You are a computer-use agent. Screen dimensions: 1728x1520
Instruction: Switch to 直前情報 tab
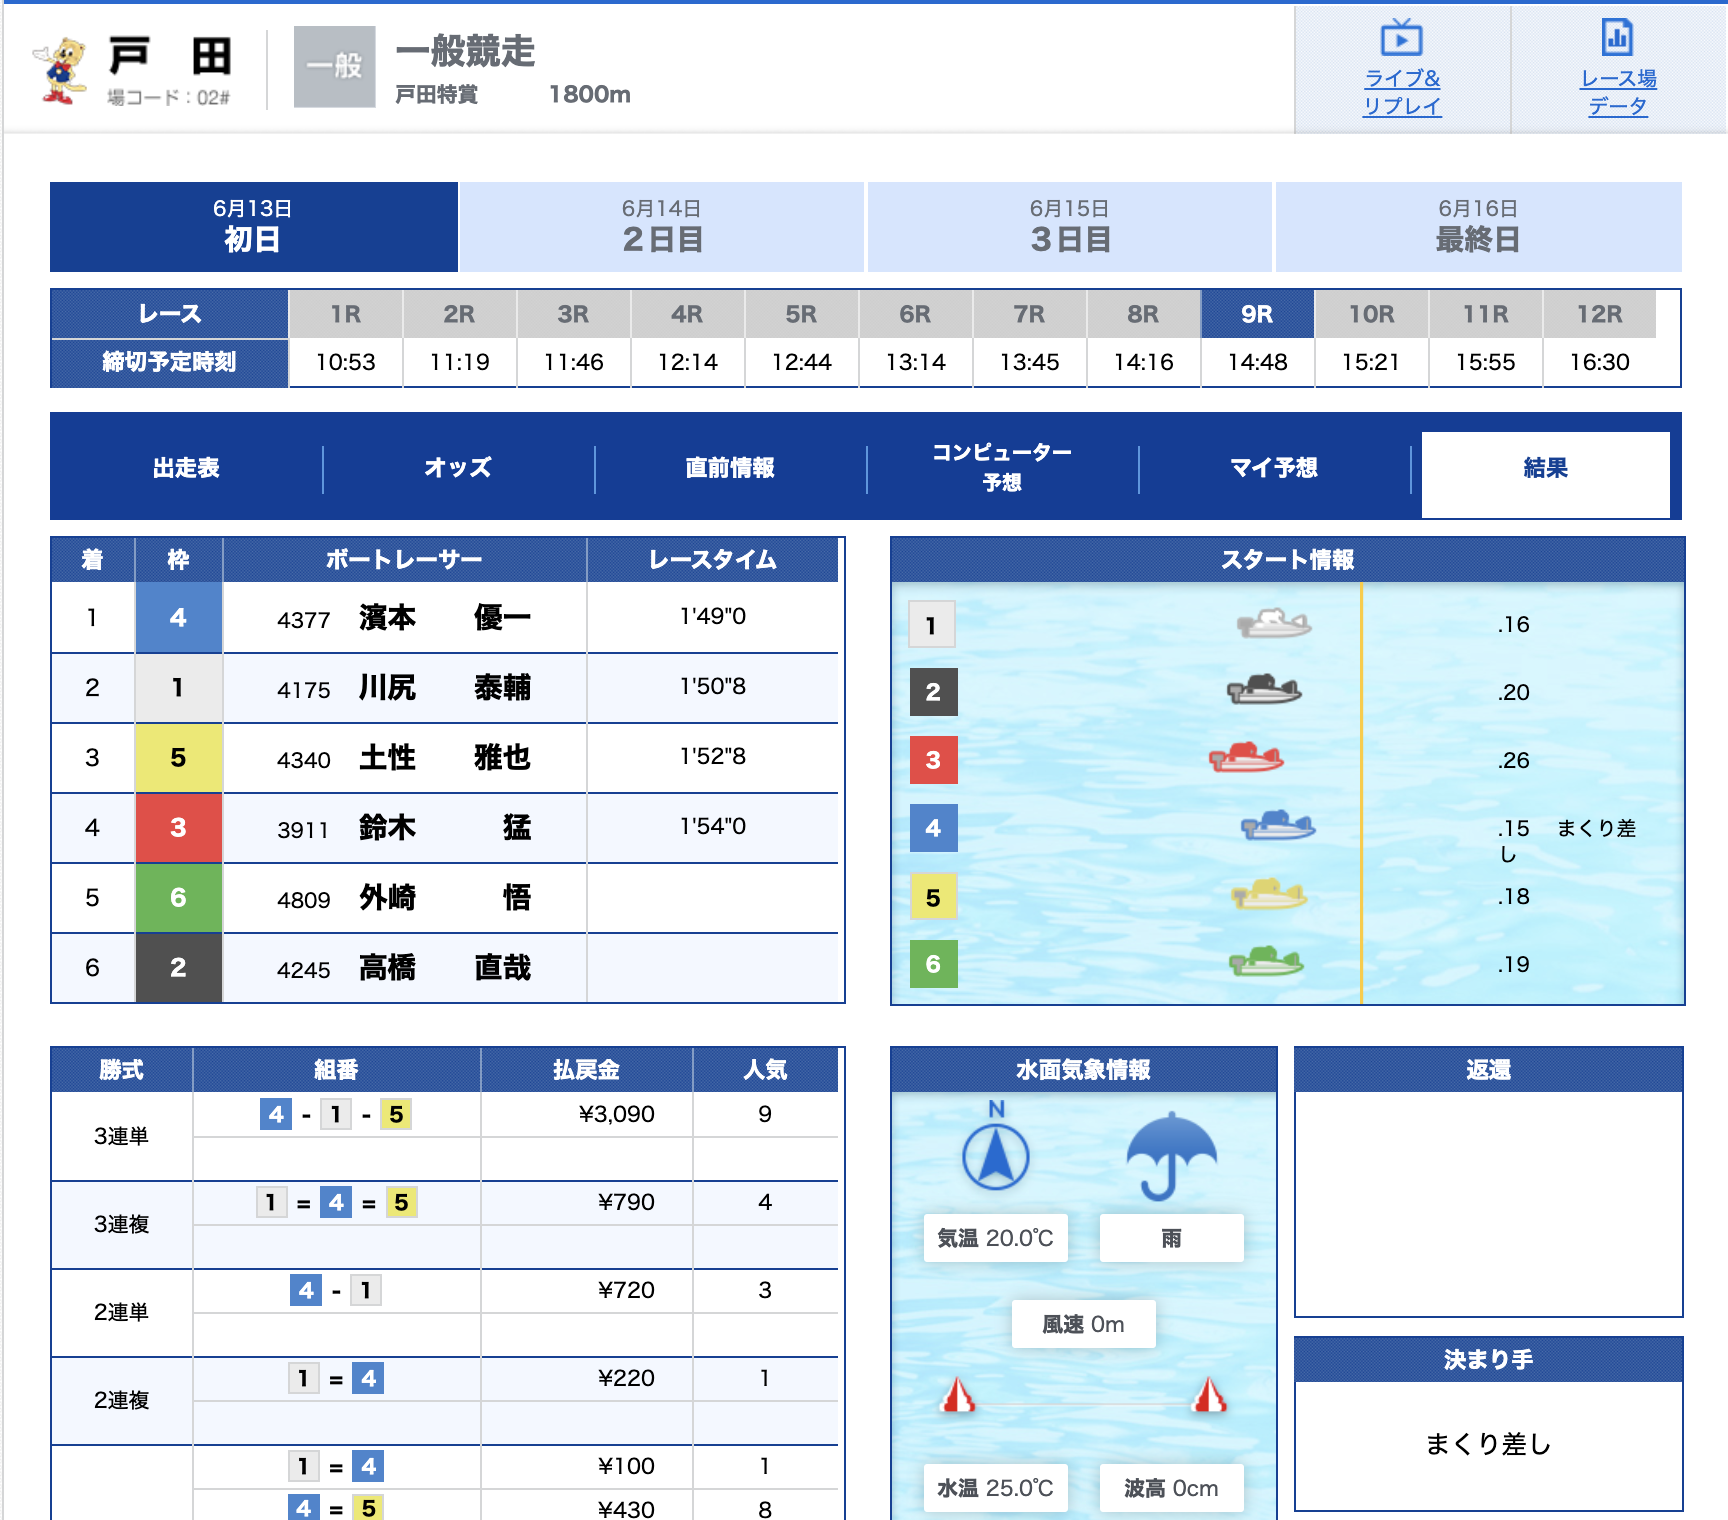point(730,468)
